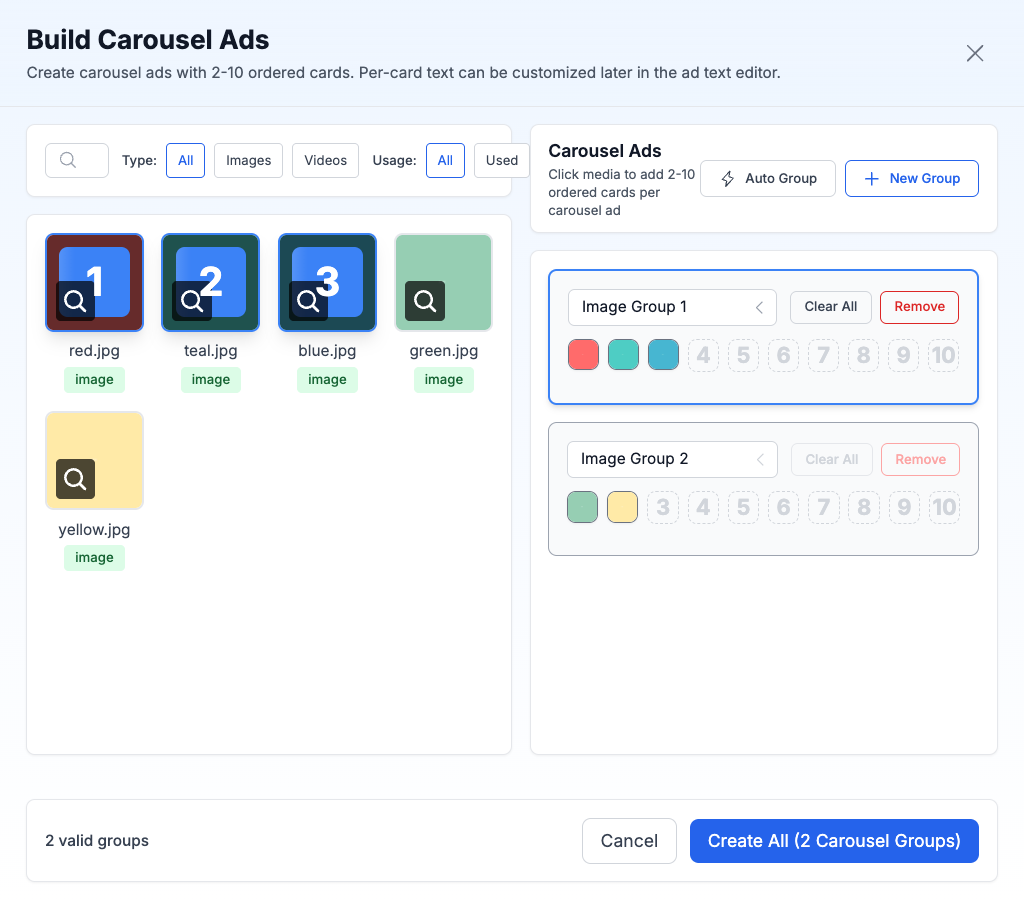Expand Image Group 2 chevron
The height and width of the screenshot is (900, 1024).
tap(759, 459)
